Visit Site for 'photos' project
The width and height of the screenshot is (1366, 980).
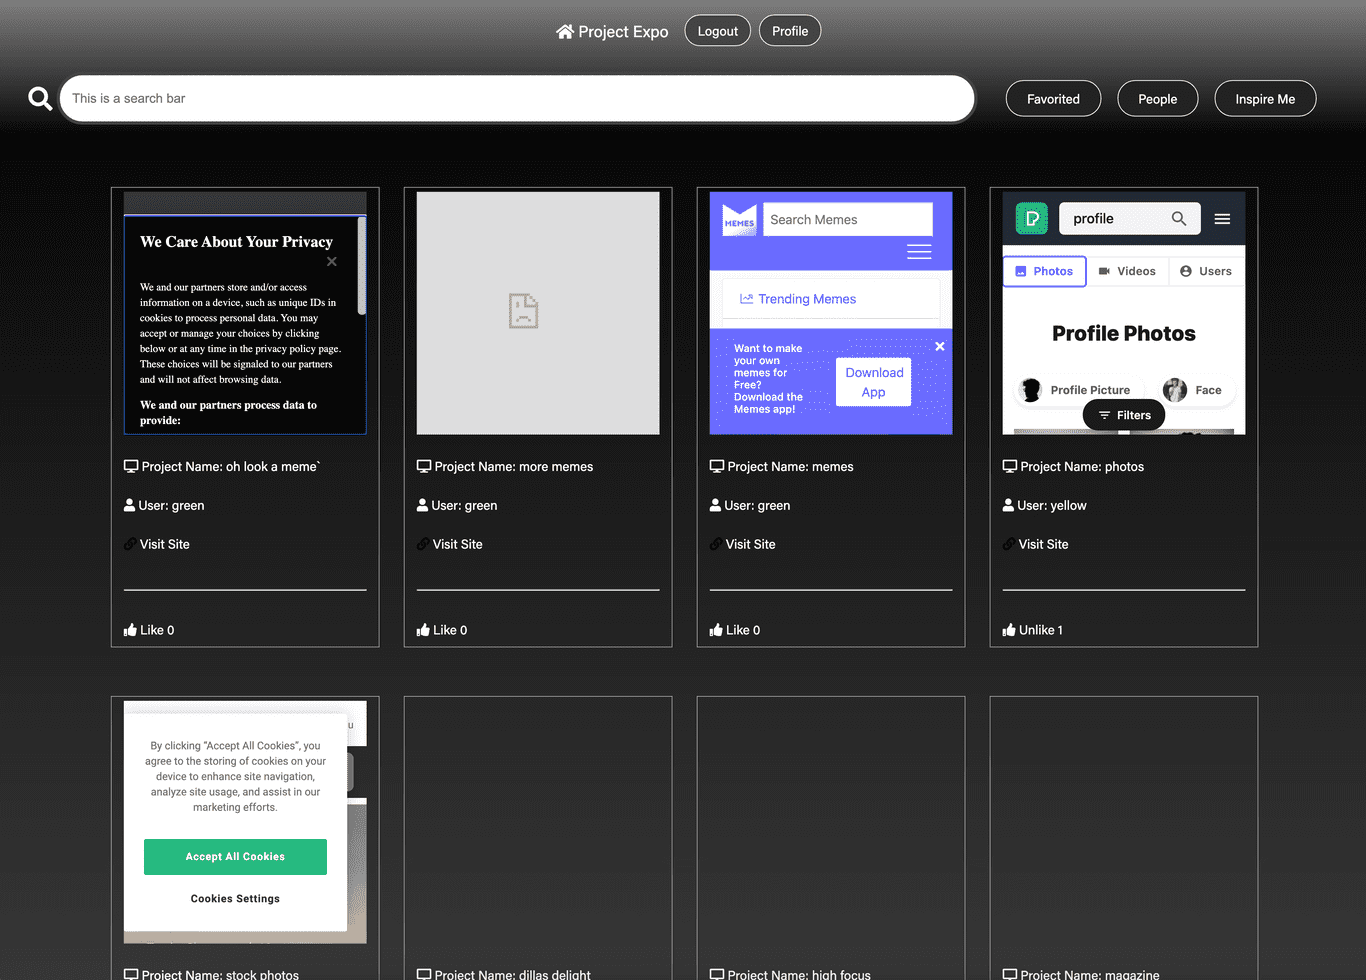1044,544
